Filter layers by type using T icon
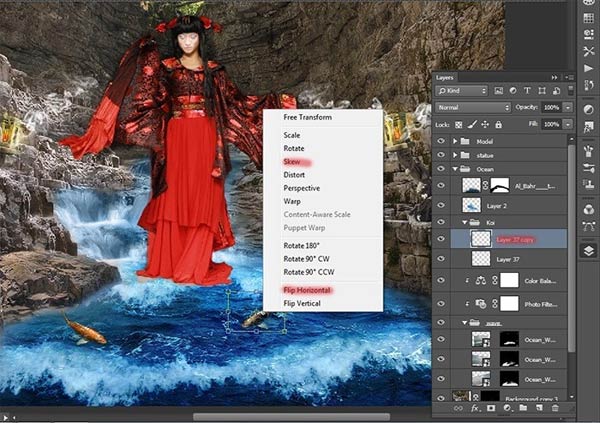Image resolution: width=600 pixels, height=423 pixels. point(527,91)
